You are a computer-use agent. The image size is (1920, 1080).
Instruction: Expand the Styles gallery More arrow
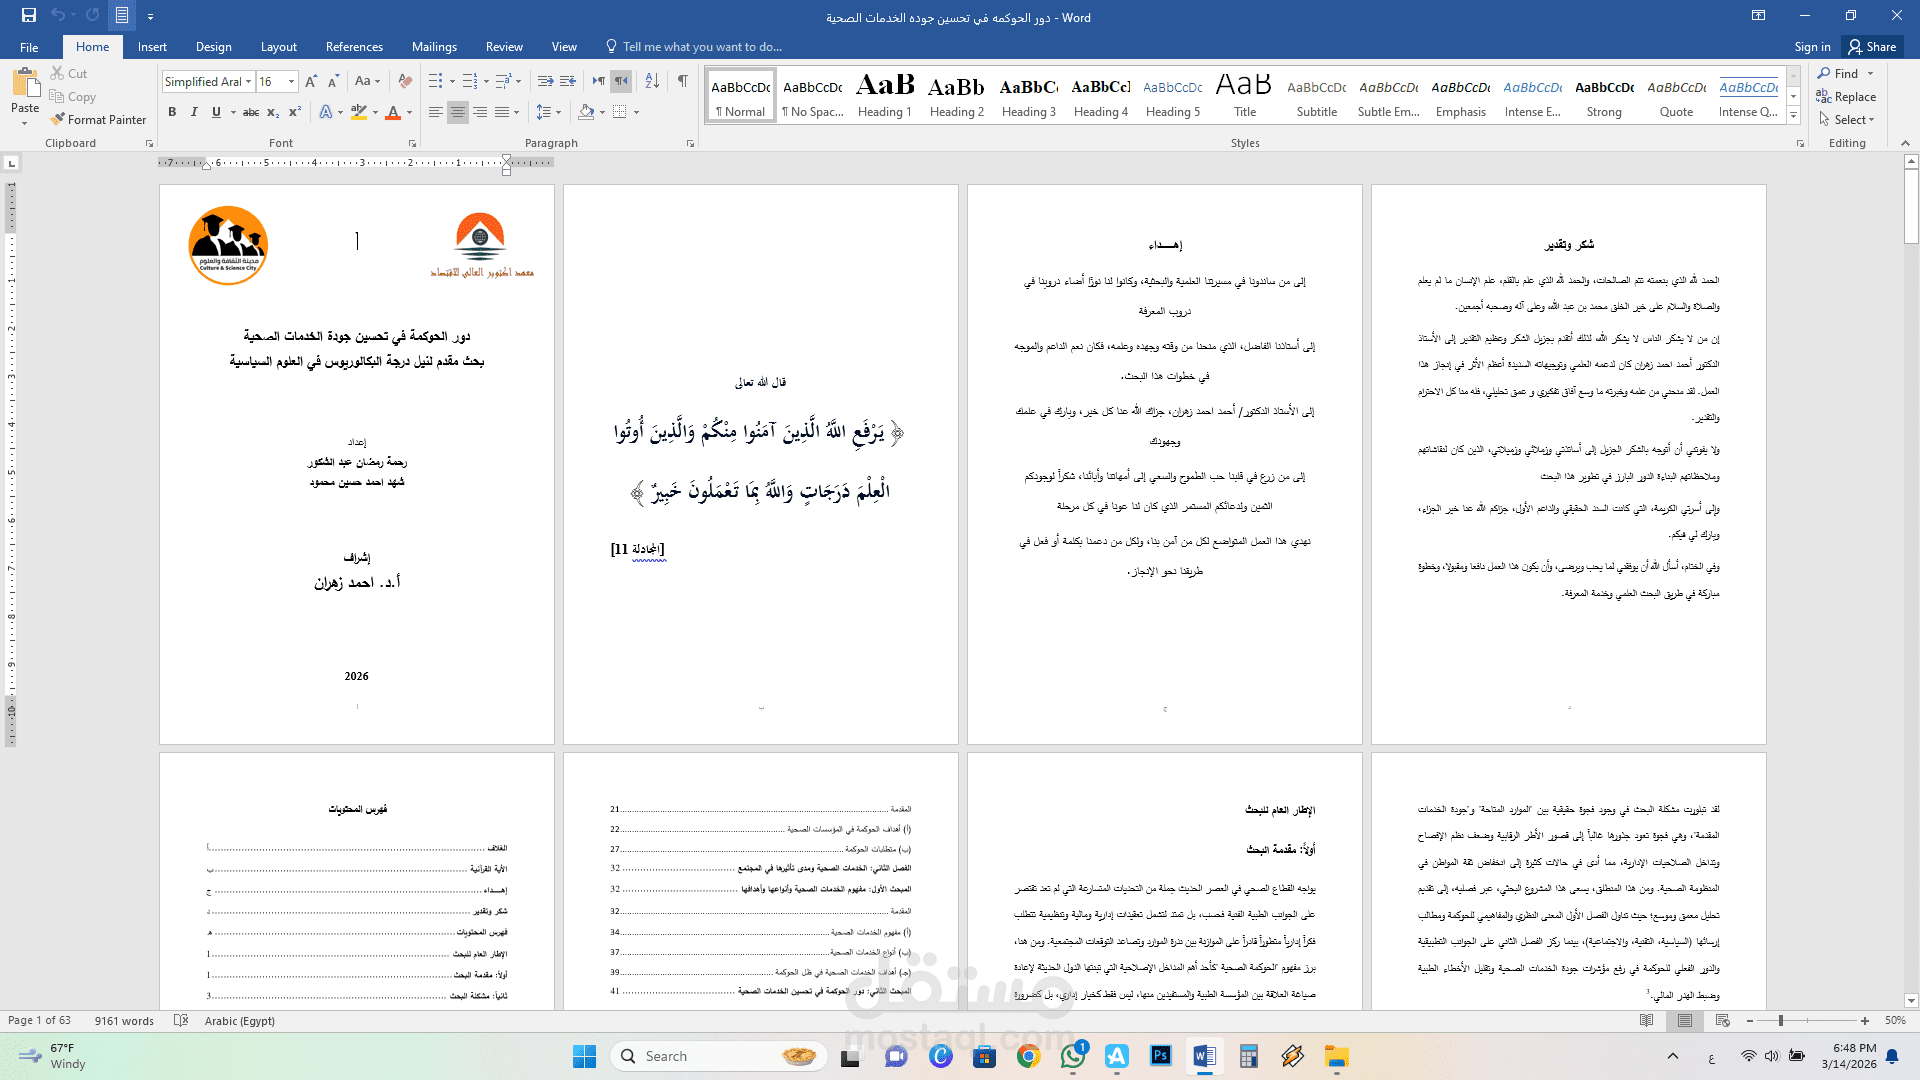(x=1794, y=116)
